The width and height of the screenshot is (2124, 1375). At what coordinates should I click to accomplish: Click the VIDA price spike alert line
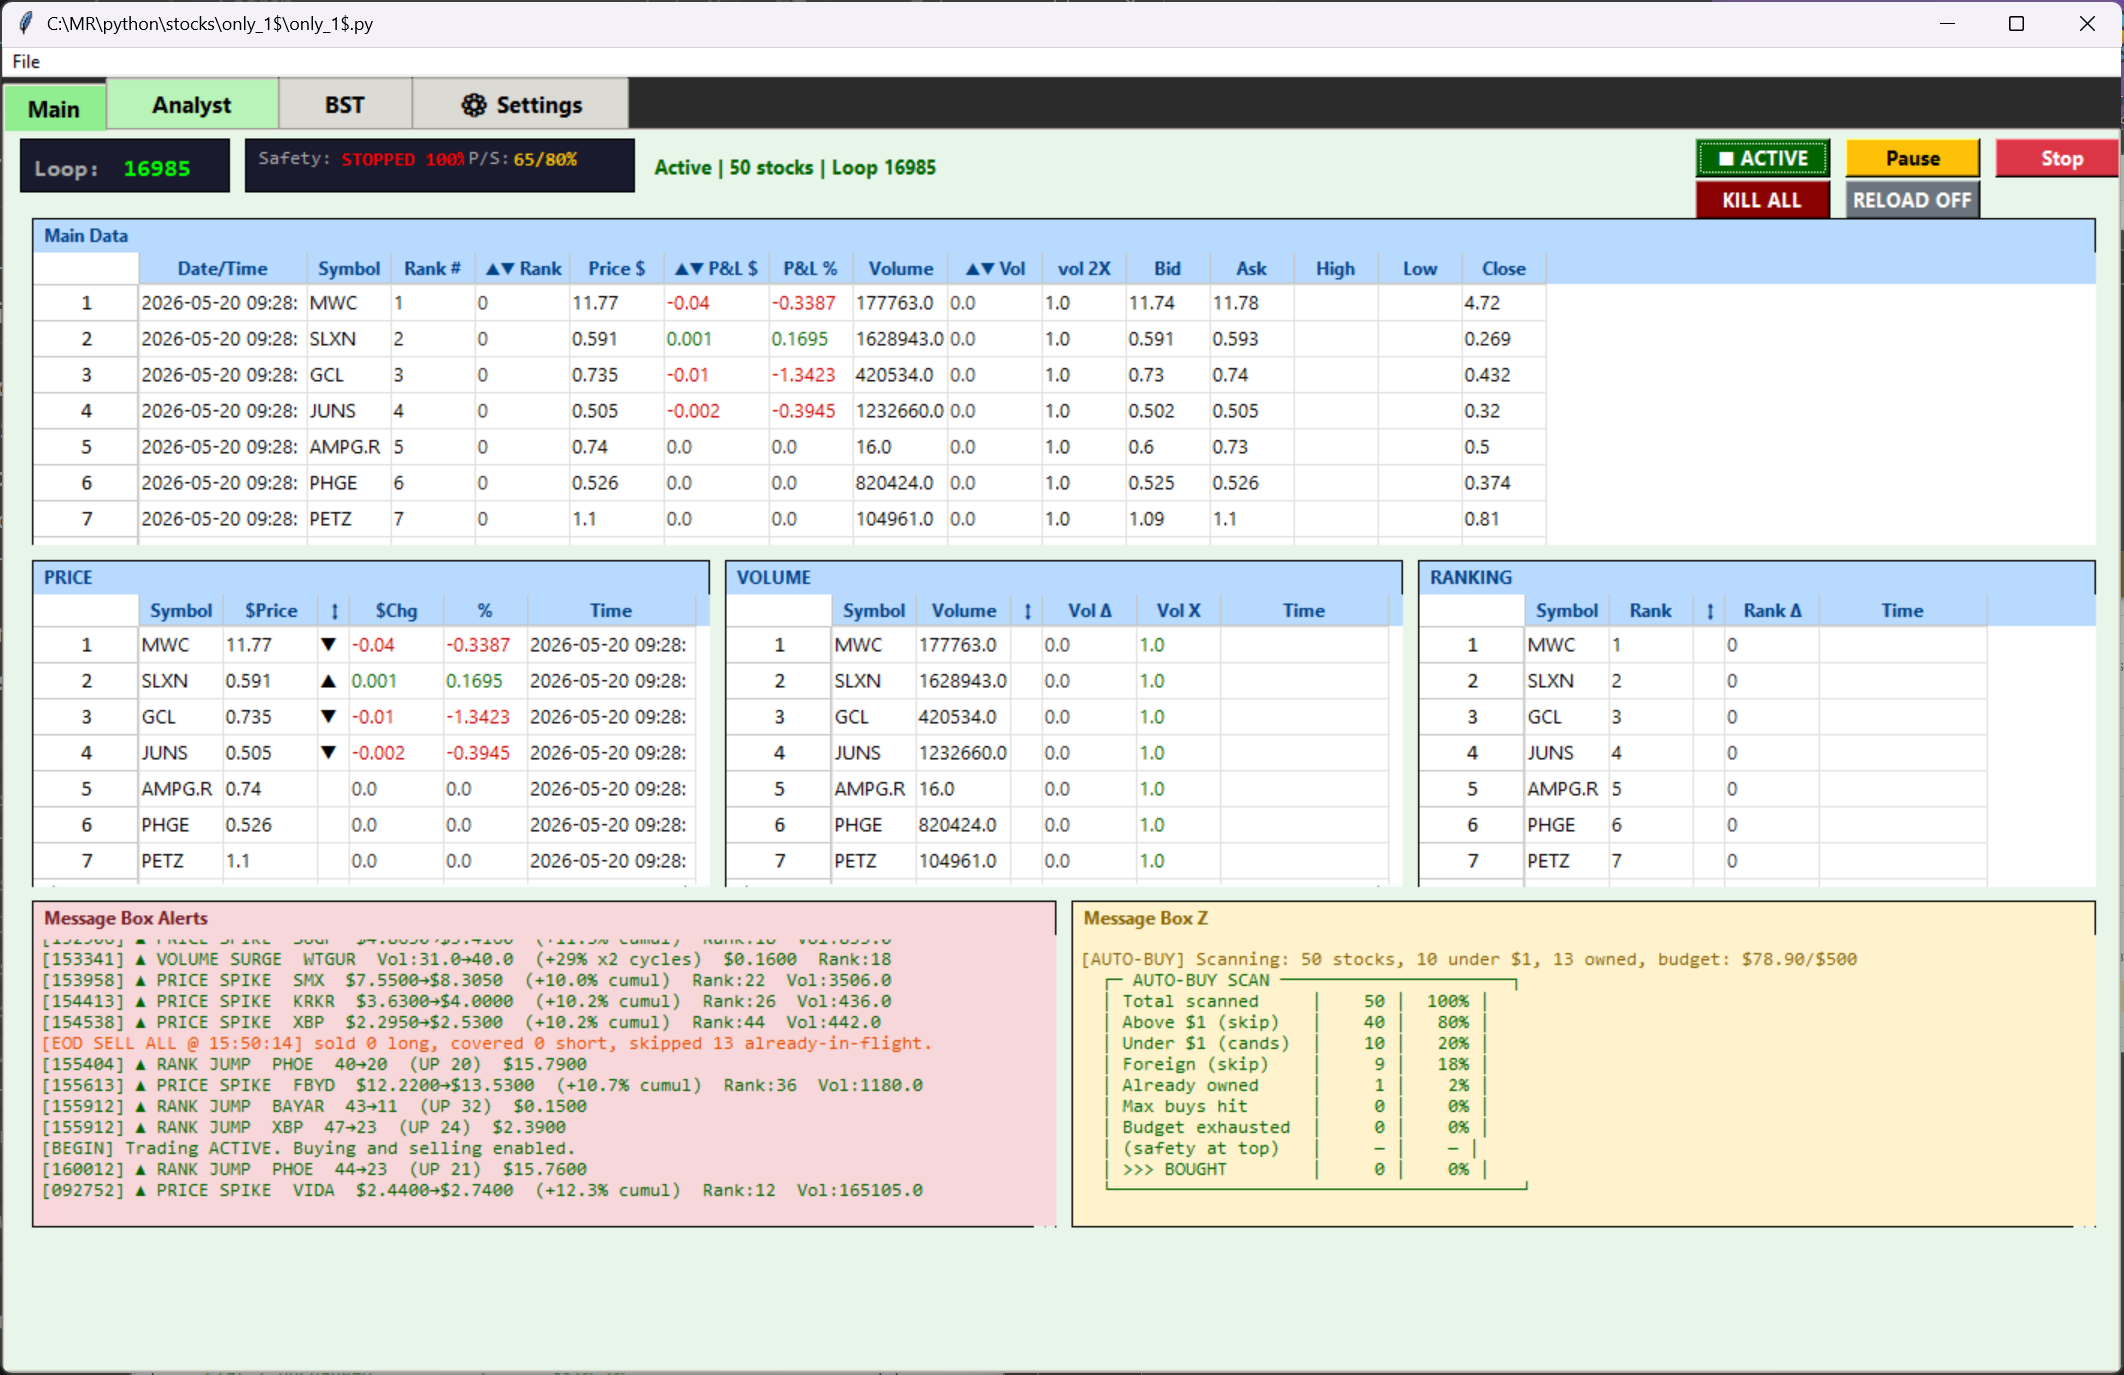point(482,1190)
